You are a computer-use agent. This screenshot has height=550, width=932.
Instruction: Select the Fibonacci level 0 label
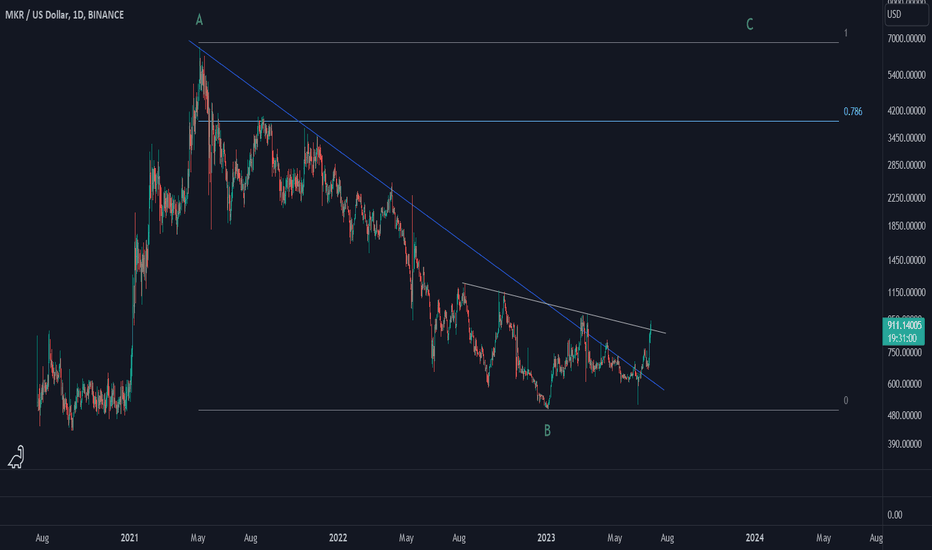(846, 400)
